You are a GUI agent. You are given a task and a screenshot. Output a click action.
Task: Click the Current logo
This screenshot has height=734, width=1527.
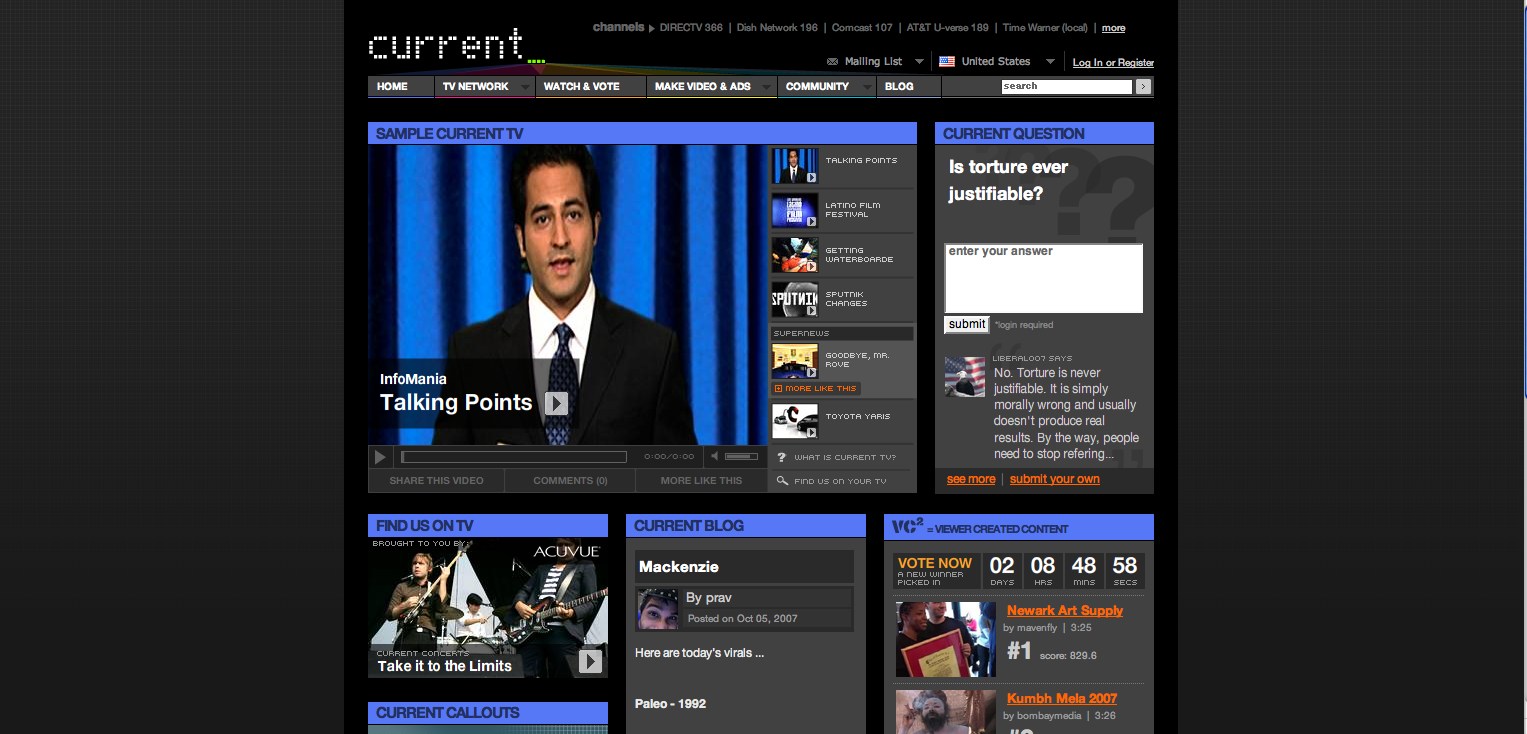[x=456, y=46]
